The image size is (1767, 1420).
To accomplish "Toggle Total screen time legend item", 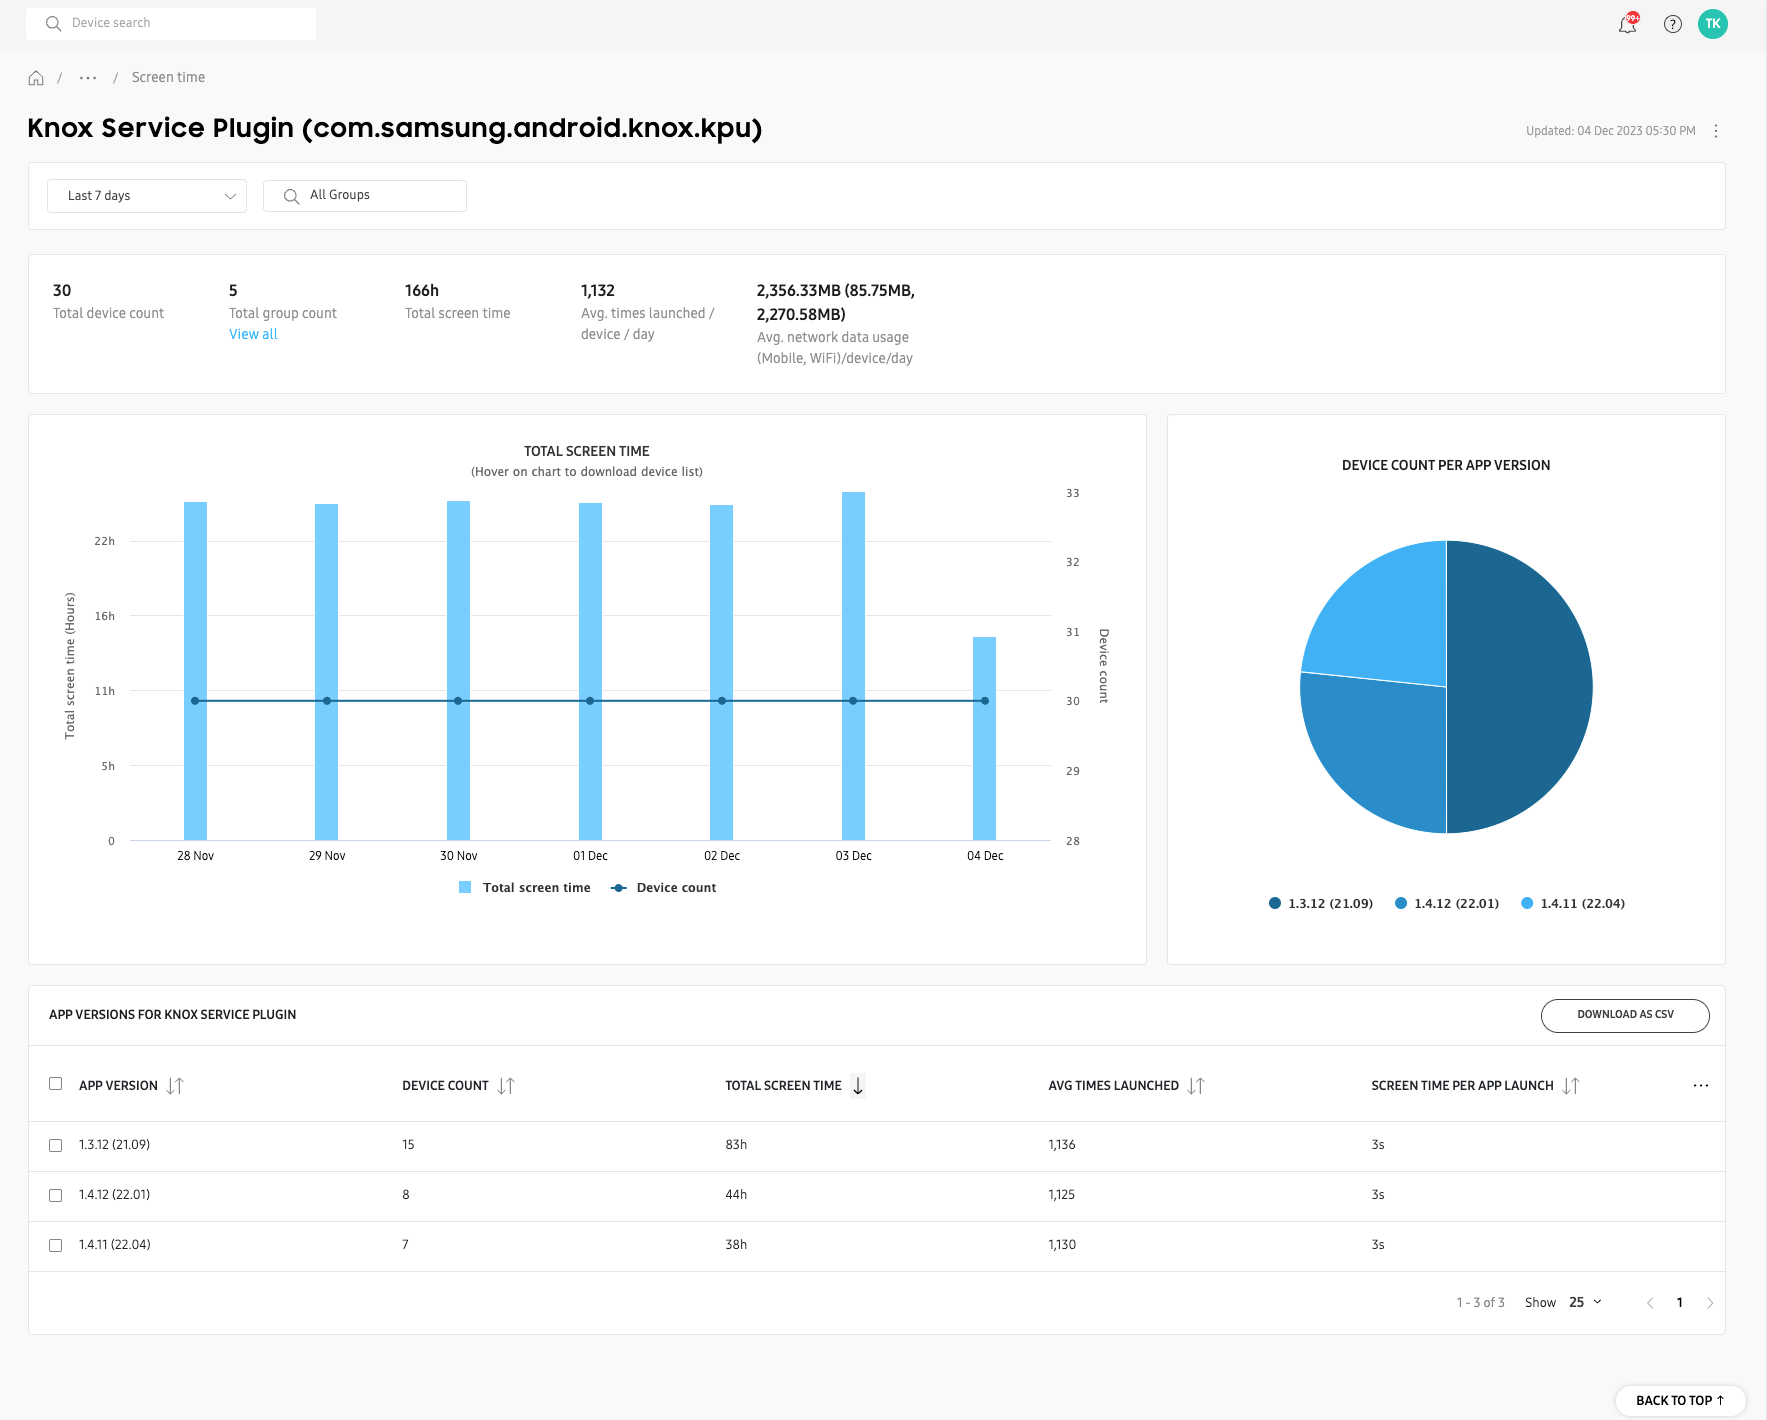I will pos(525,888).
